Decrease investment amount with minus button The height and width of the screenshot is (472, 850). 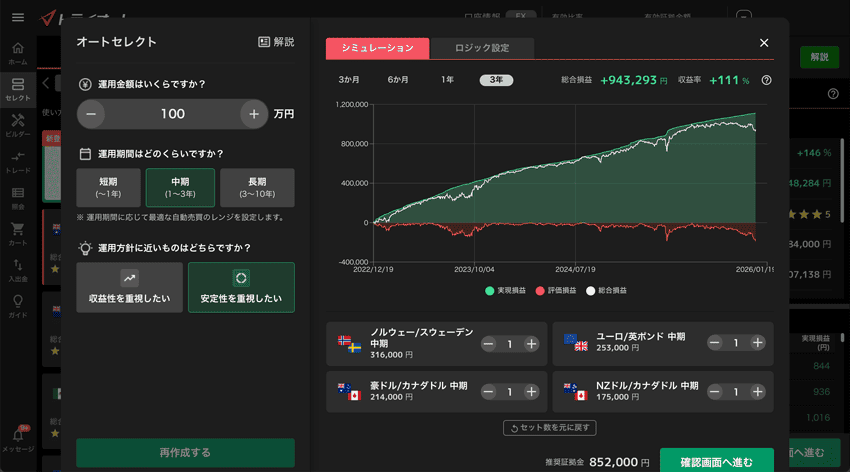coord(91,114)
